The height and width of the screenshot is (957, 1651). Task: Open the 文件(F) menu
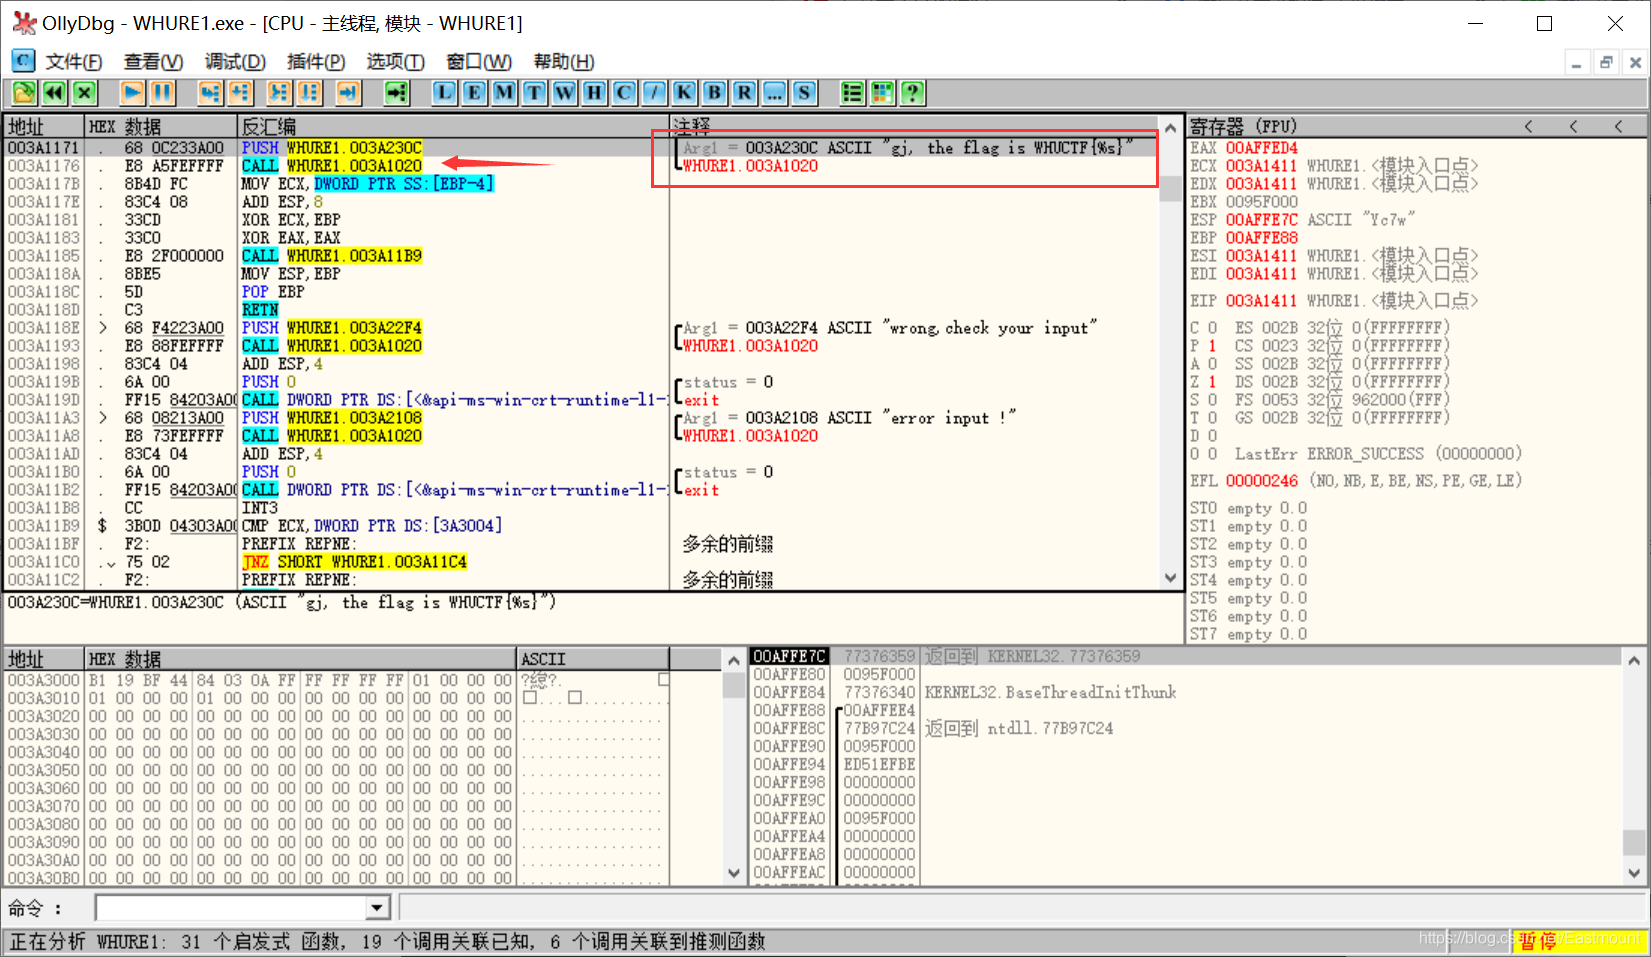point(74,62)
